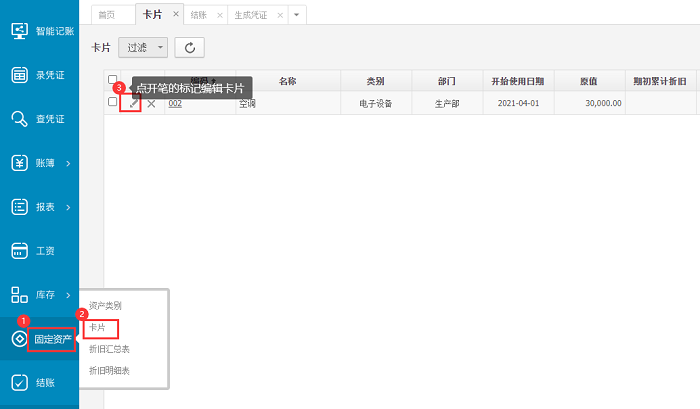Image resolution: width=700 pixels, height=409 pixels.
Task: Delete the 空调 card with the X icon
Action: pyautogui.click(x=151, y=103)
